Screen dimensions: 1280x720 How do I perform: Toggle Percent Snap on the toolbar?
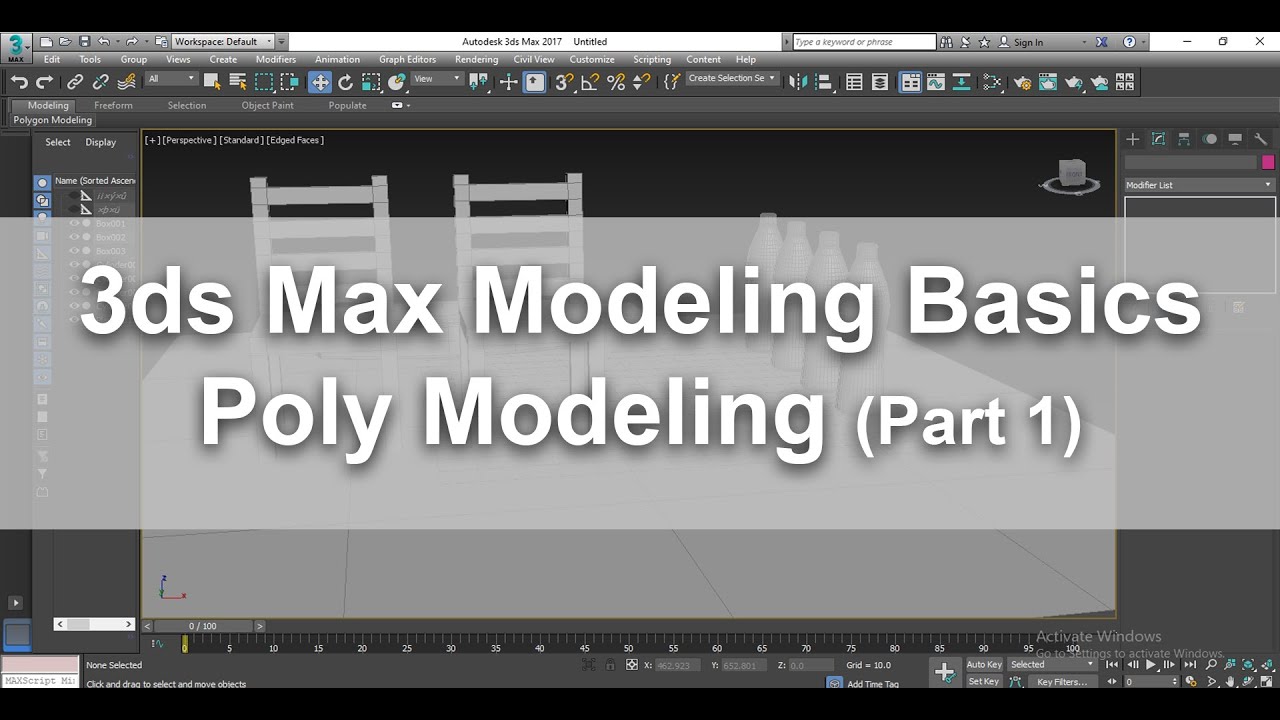[x=616, y=82]
